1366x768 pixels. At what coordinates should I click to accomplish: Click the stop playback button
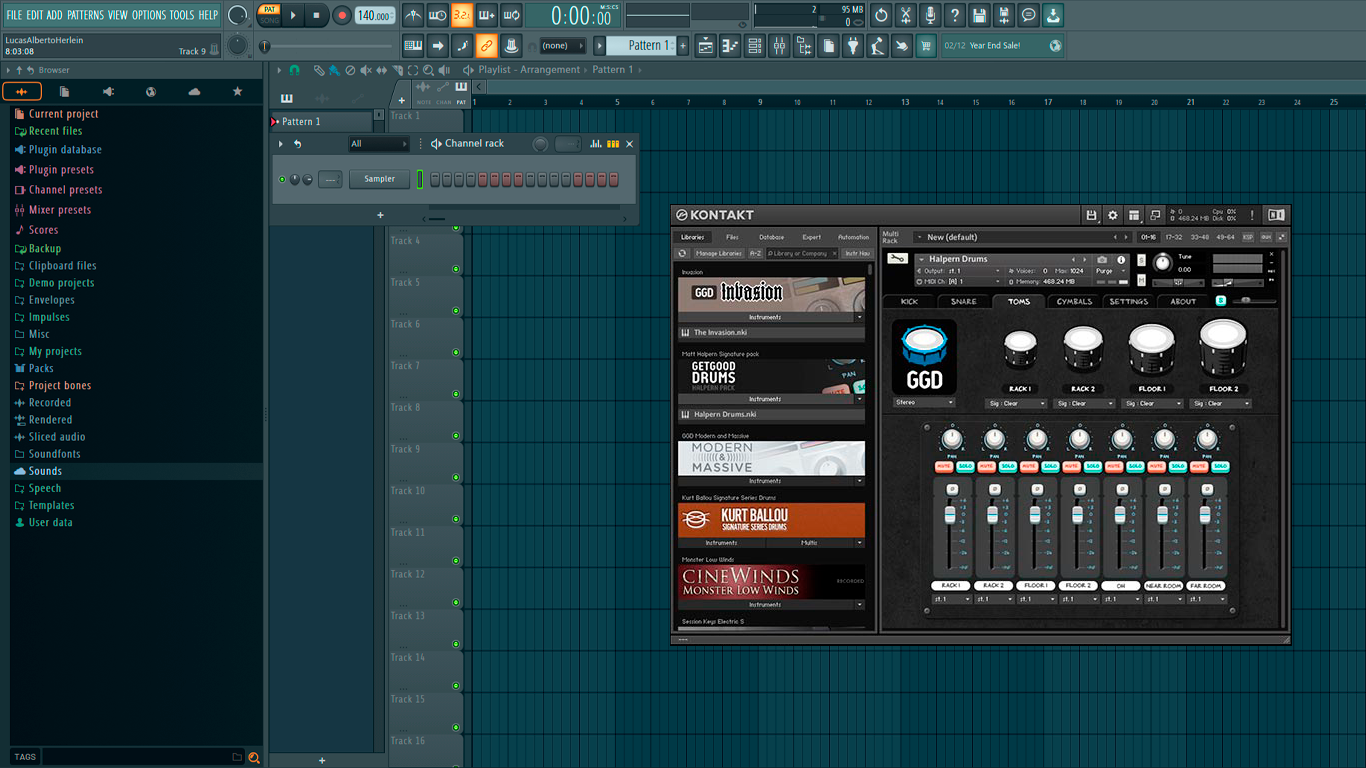tap(316, 15)
